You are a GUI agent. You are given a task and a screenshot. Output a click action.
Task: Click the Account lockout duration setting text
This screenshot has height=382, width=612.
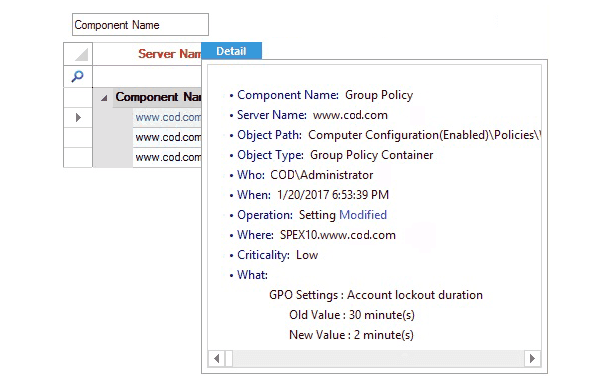[x=415, y=295]
